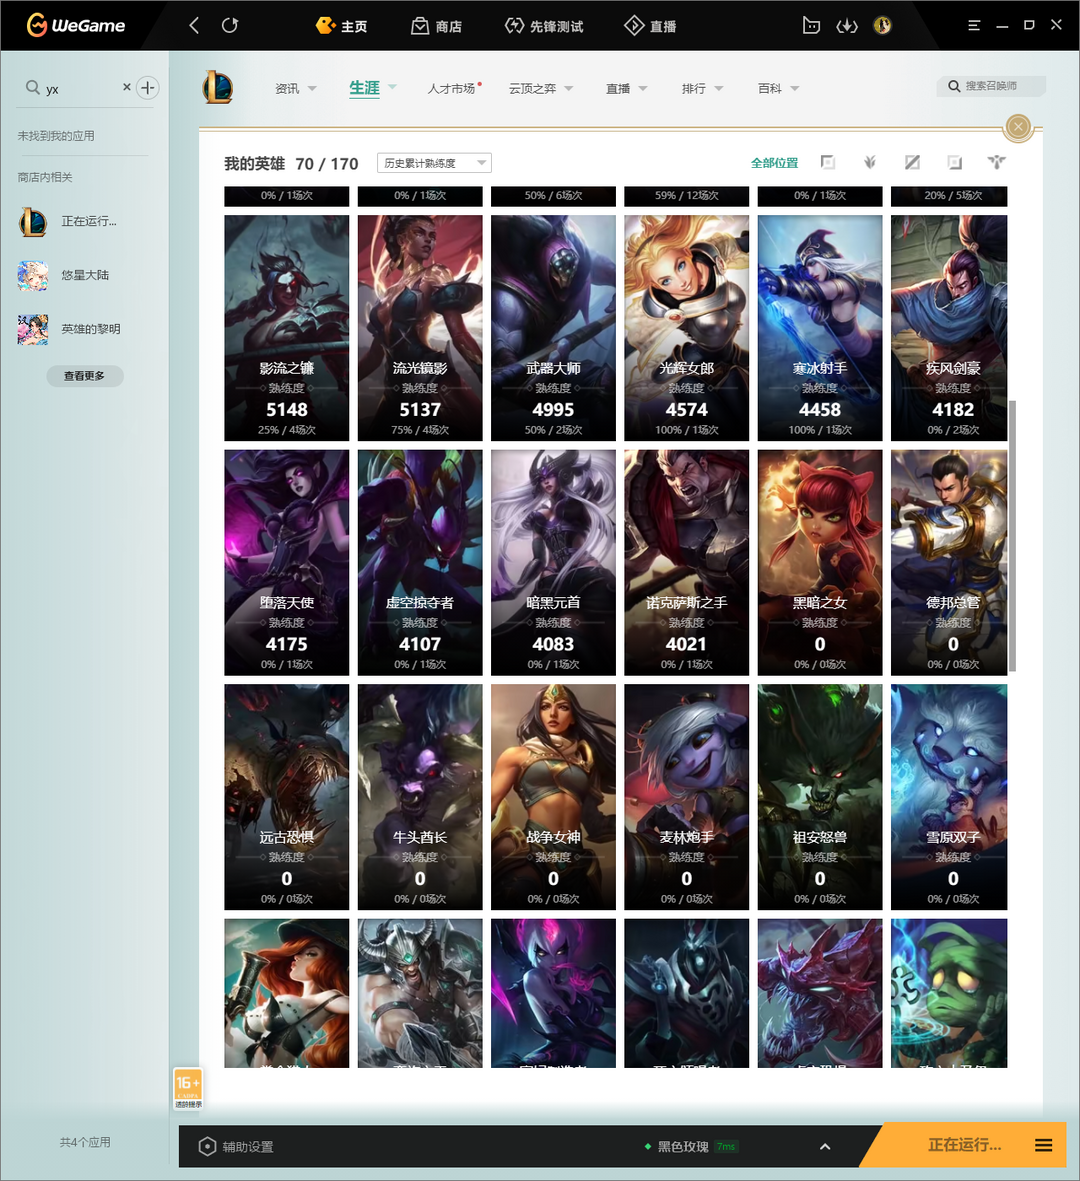
Task: Open the 流光镜影 hero card
Action: point(420,328)
